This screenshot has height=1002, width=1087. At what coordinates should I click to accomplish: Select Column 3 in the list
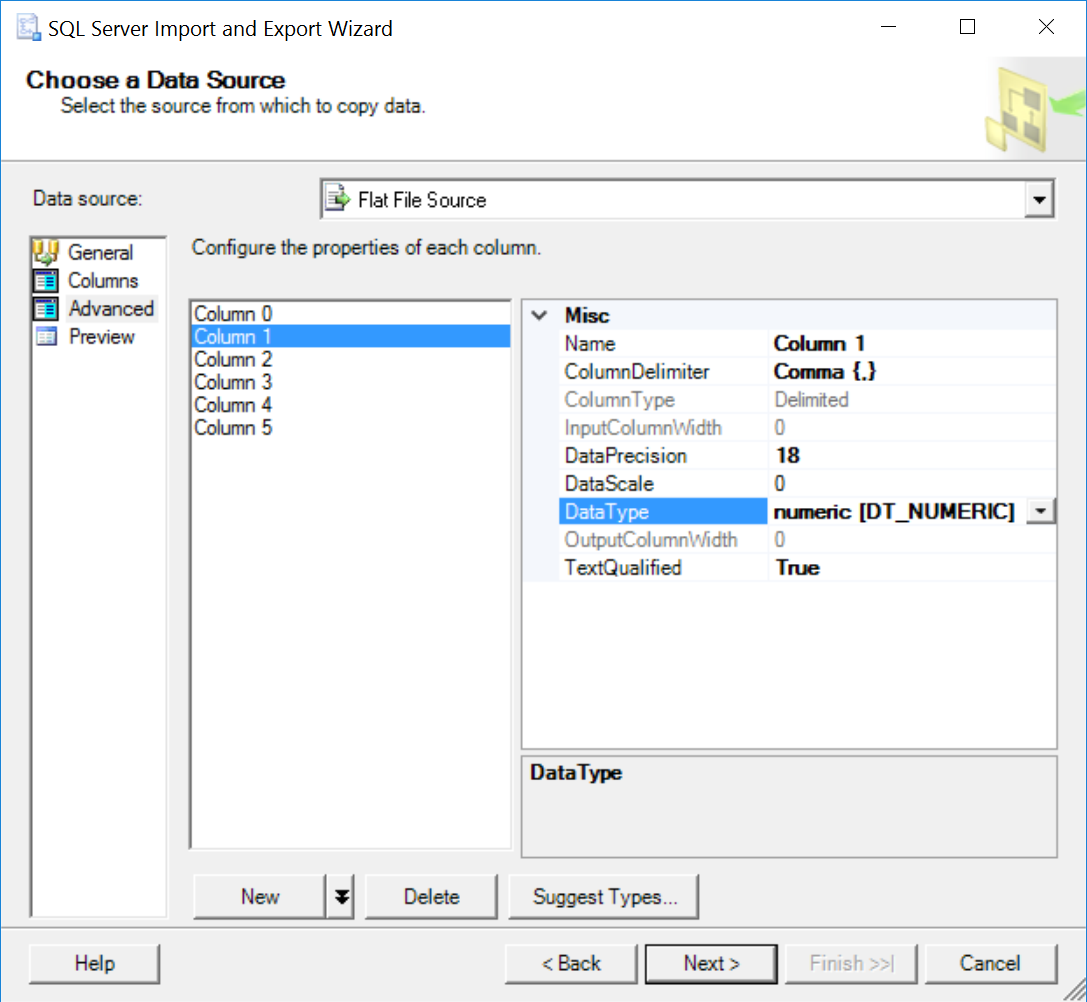(x=233, y=382)
